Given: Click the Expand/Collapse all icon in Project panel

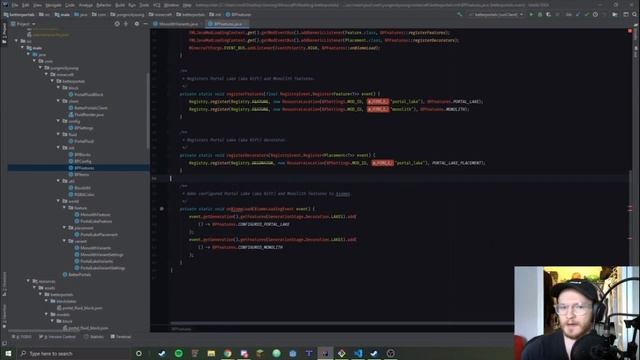Looking at the screenshot, I should (x=126, y=24).
